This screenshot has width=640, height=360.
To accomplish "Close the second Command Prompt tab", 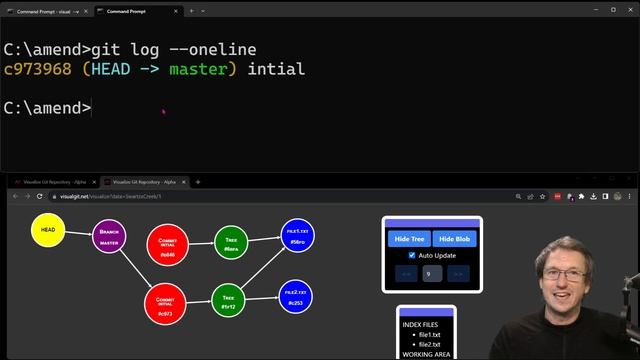I will (x=176, y=11).
